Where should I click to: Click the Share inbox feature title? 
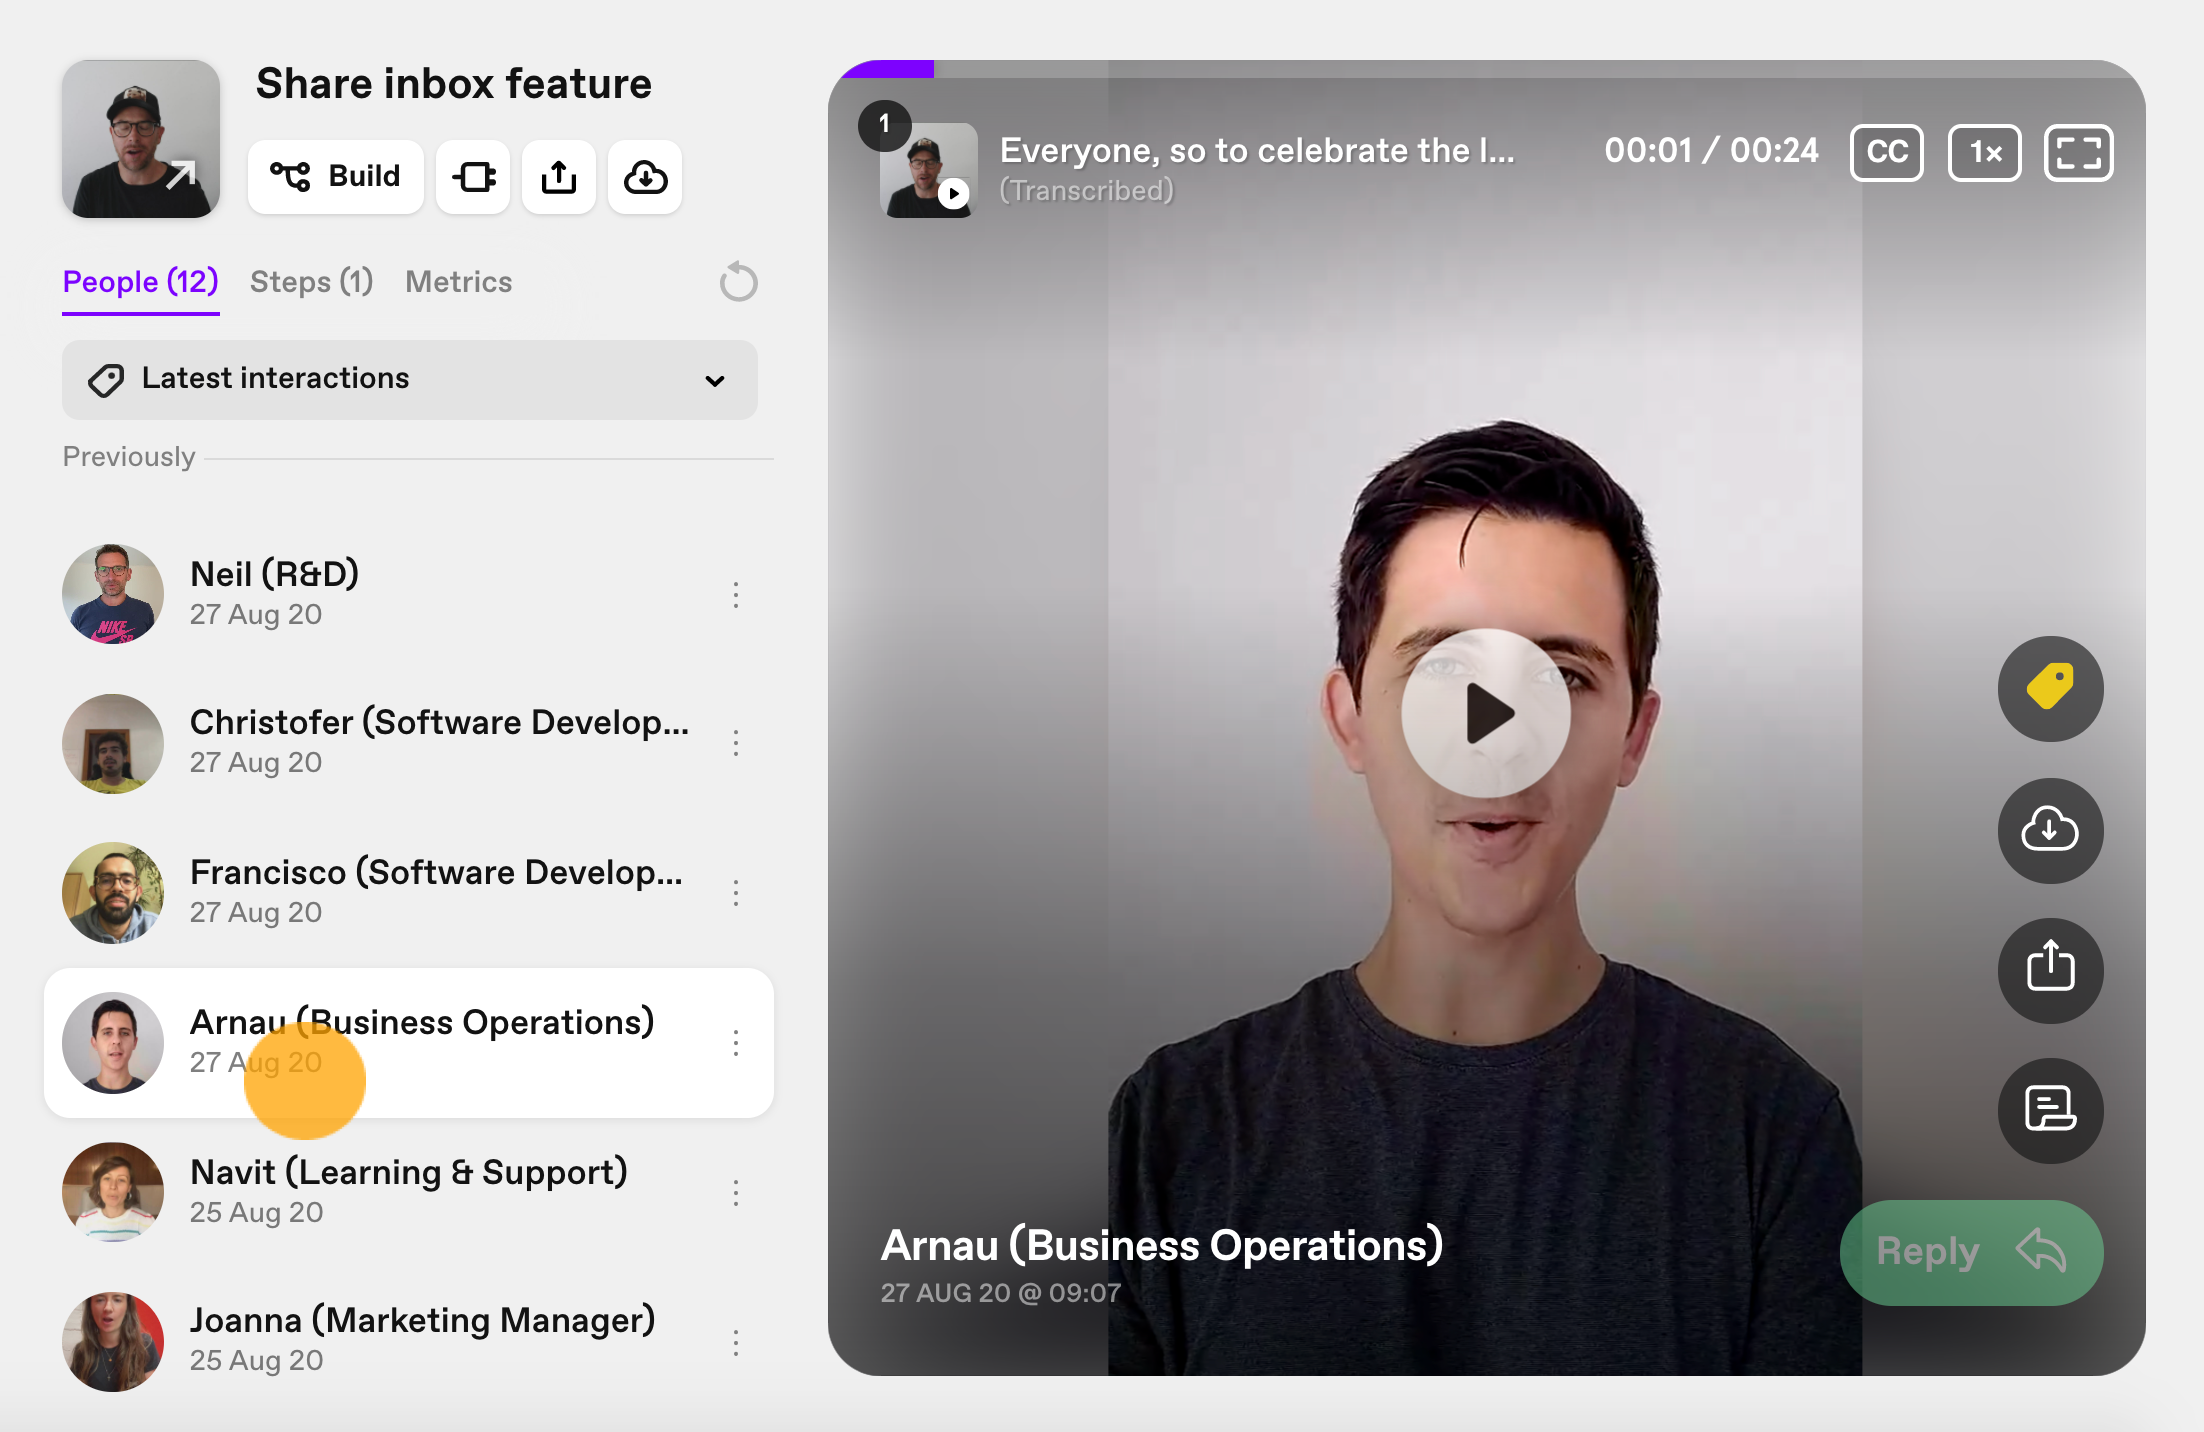point(453,84)
